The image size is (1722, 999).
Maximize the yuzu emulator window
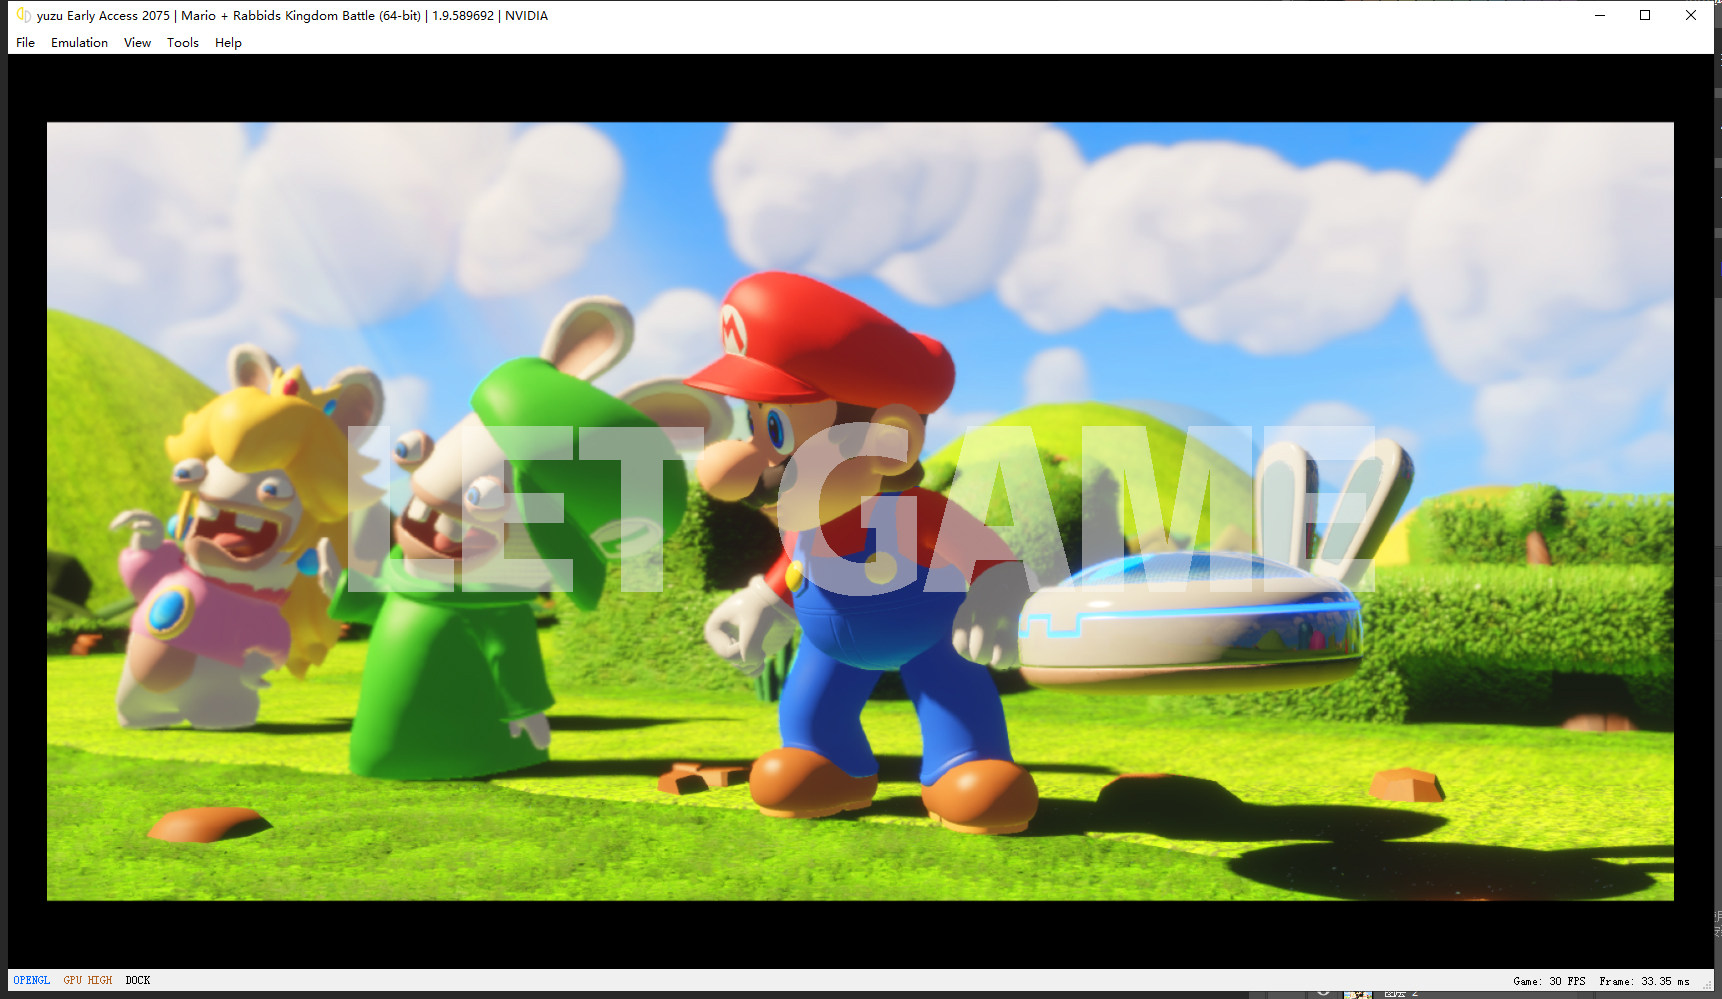(x=1645, y=15)
